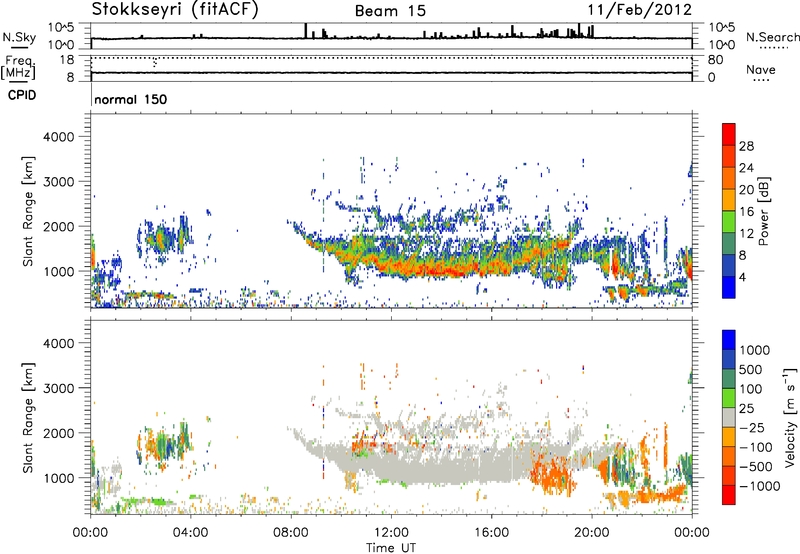800x554 pixels.
Task: Click the 'Stokkseyri (fitACF)' title
Action: [175, 9]
